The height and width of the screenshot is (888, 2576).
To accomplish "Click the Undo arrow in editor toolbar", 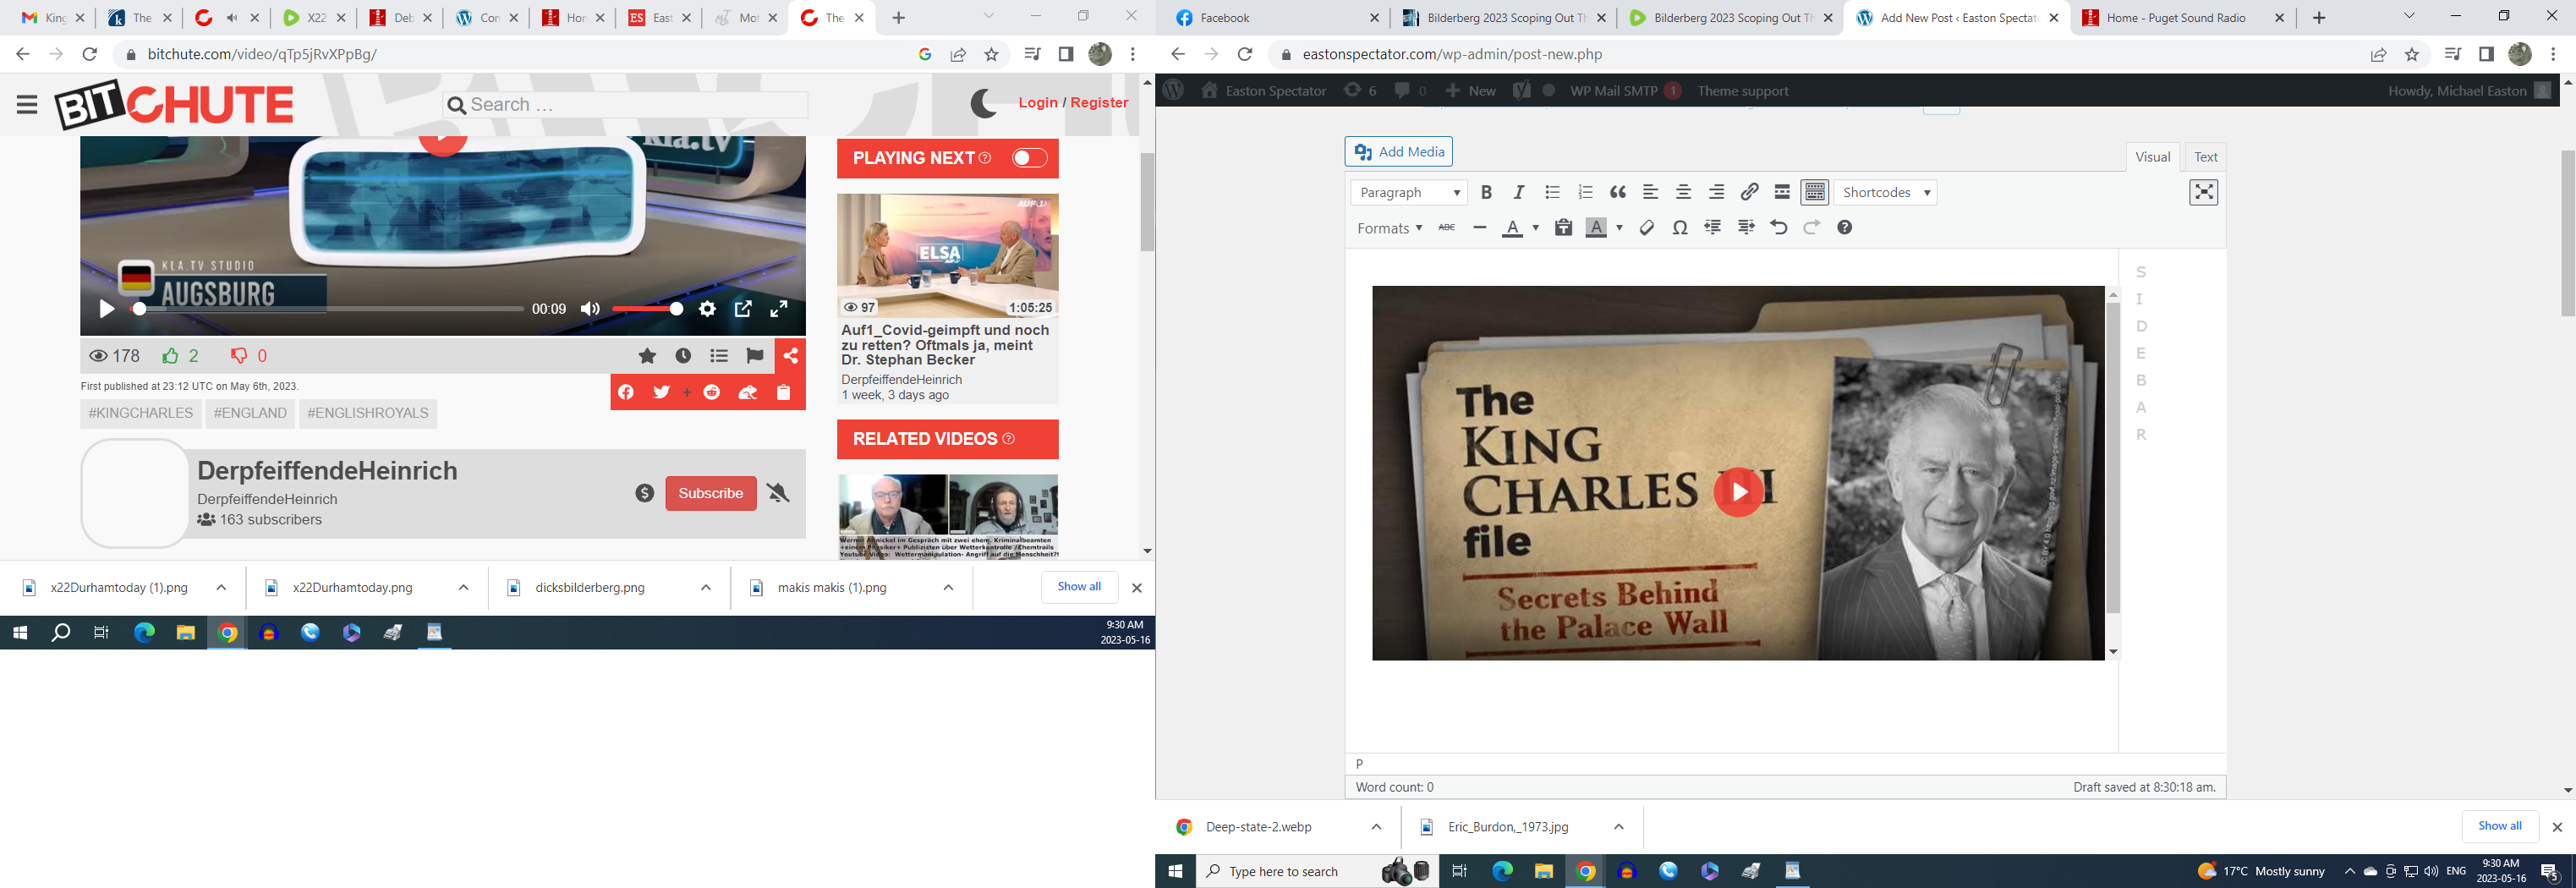I will click(x=1778, y=228).
